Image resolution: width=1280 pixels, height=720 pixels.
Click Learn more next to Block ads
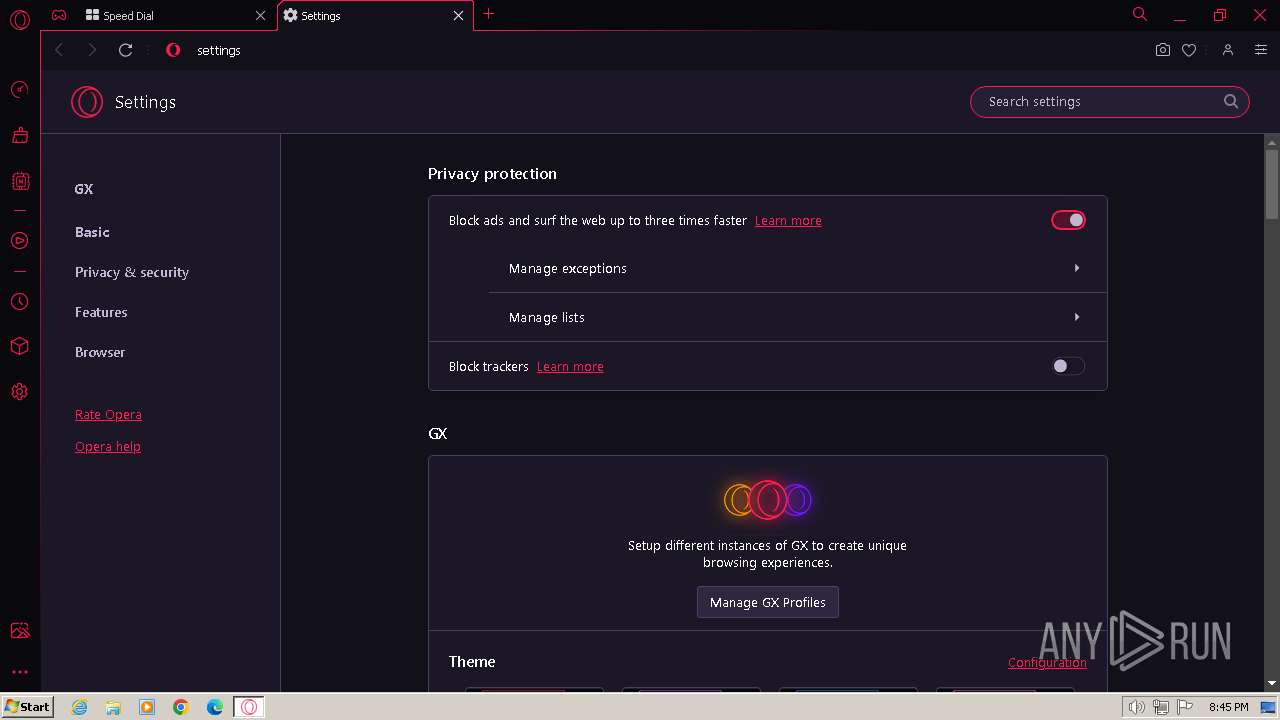[788, 220]
